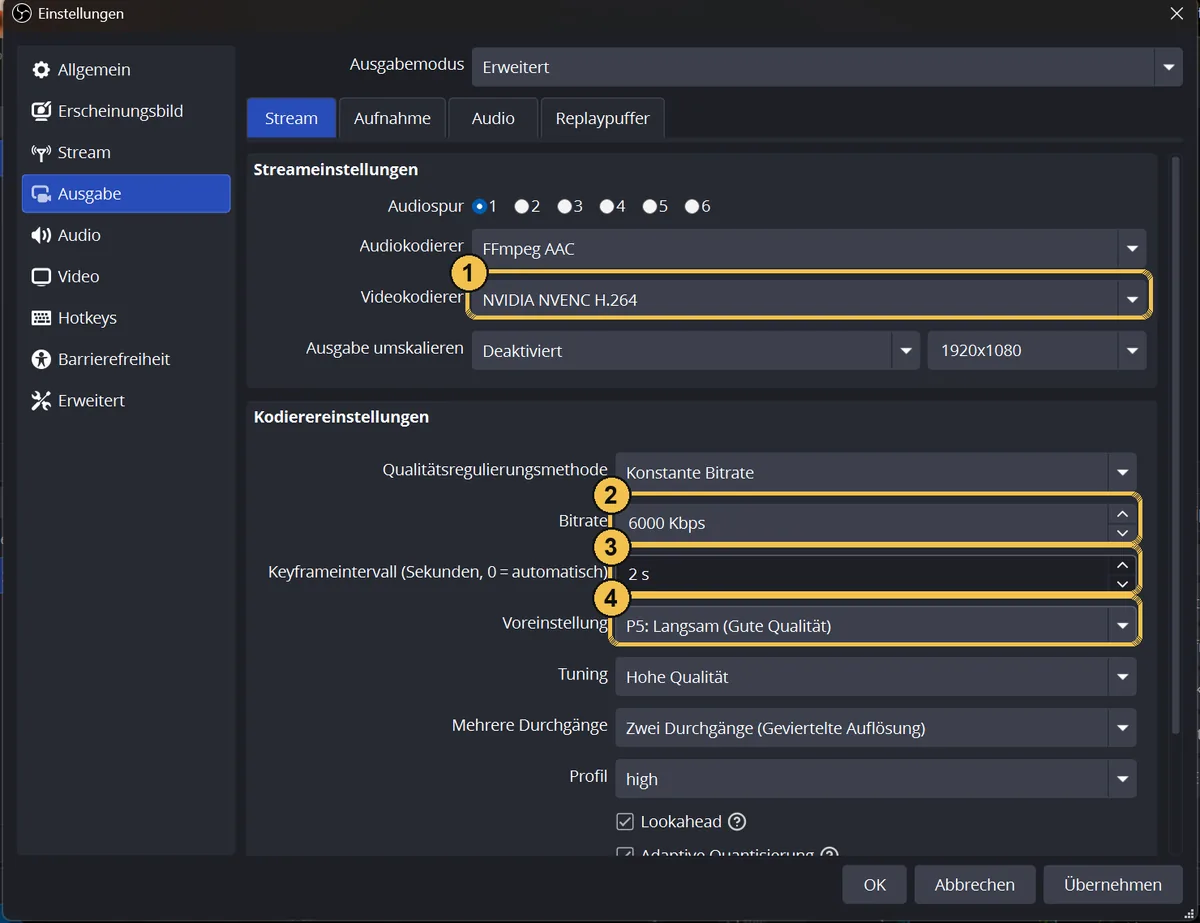Open the Qualitätsregulierungsmethode dropdown
Image resolution: width=1200 pixels, height=923 pixels.
point(876,472)
